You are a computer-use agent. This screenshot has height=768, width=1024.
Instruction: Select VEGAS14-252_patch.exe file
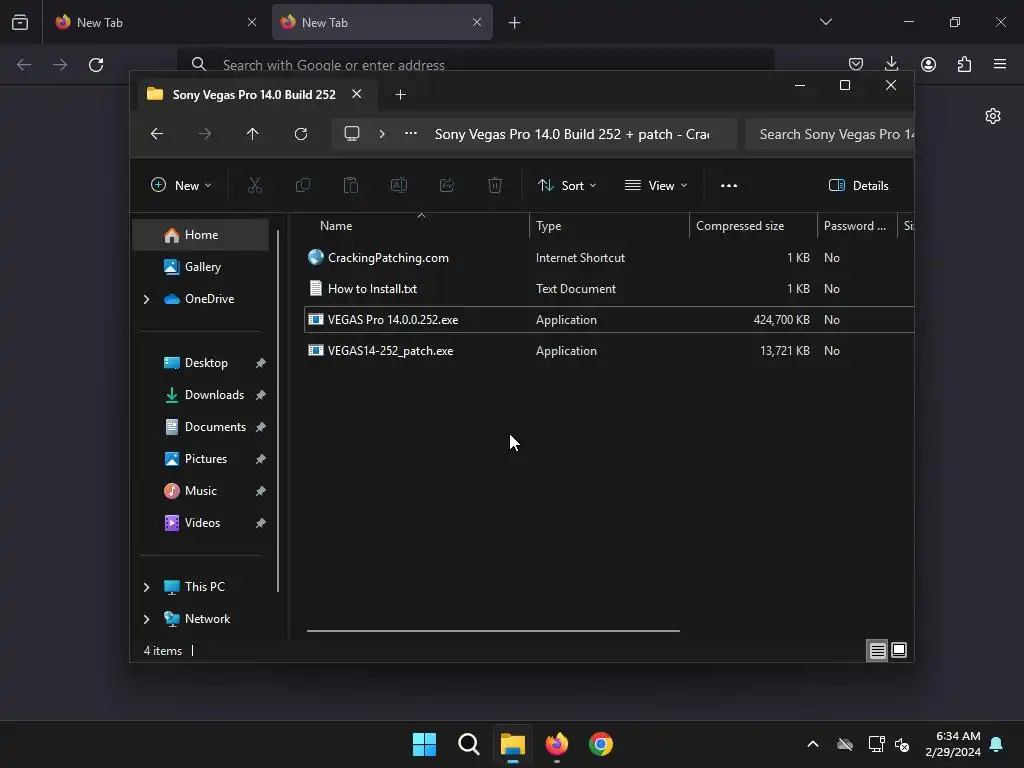coord(609,351)
